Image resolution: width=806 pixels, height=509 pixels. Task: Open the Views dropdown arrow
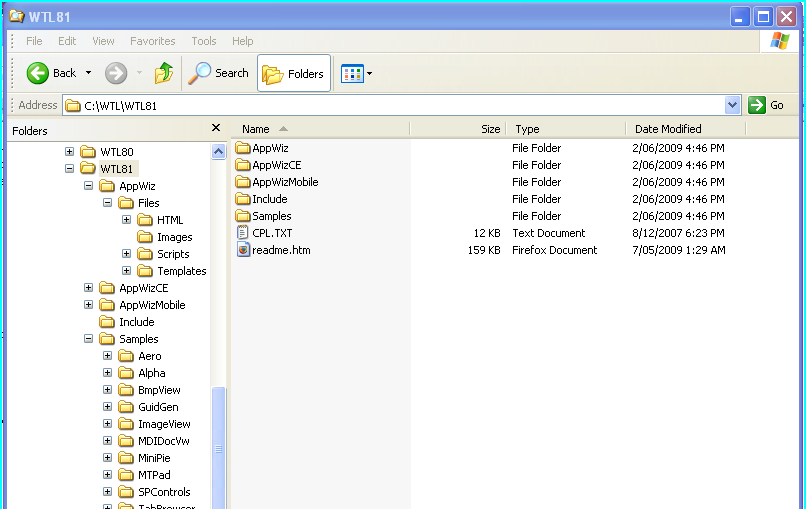pyautogui.click(x=370, y=74)
